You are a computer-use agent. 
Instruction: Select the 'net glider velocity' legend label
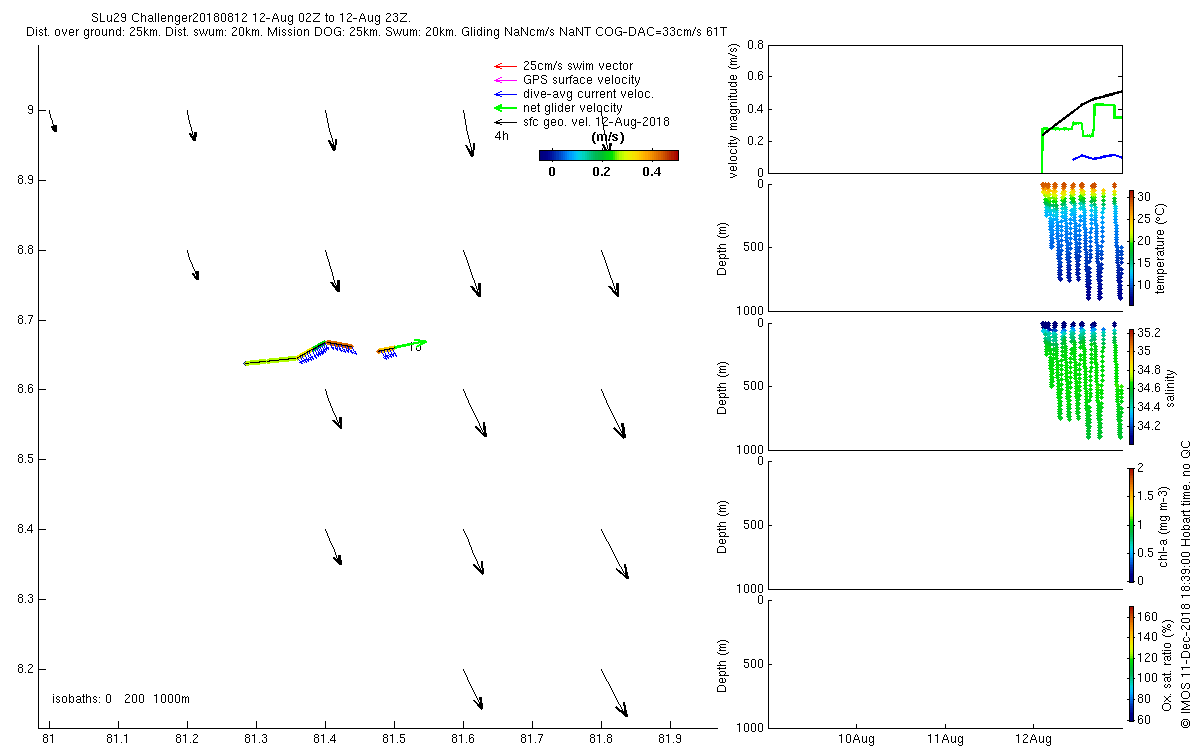(573, 108)
